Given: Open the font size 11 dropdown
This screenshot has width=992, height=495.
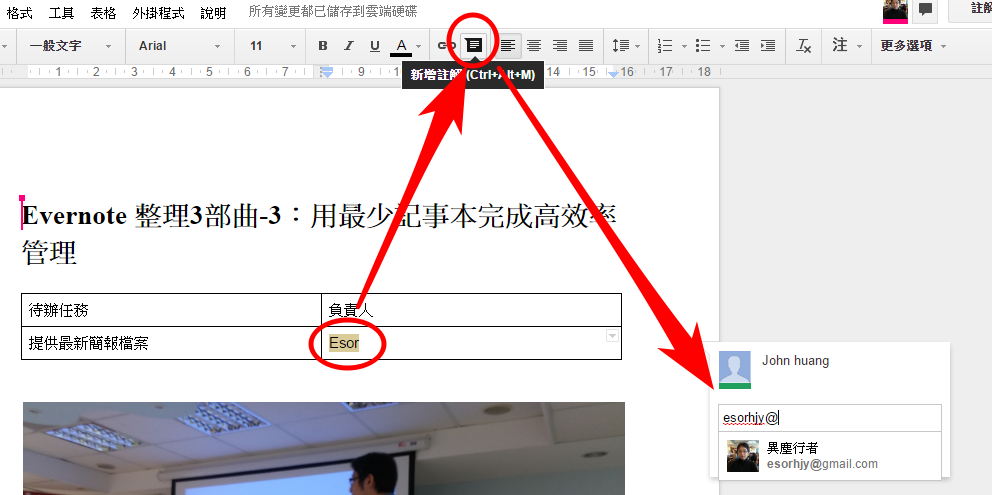Looking at the screenshot, I should point(273,46).
